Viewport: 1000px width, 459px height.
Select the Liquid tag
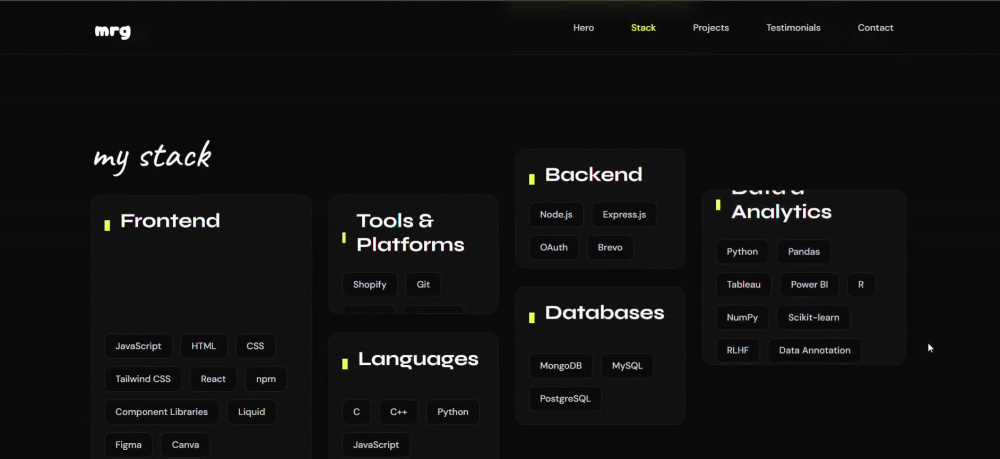tap(251, 412)
